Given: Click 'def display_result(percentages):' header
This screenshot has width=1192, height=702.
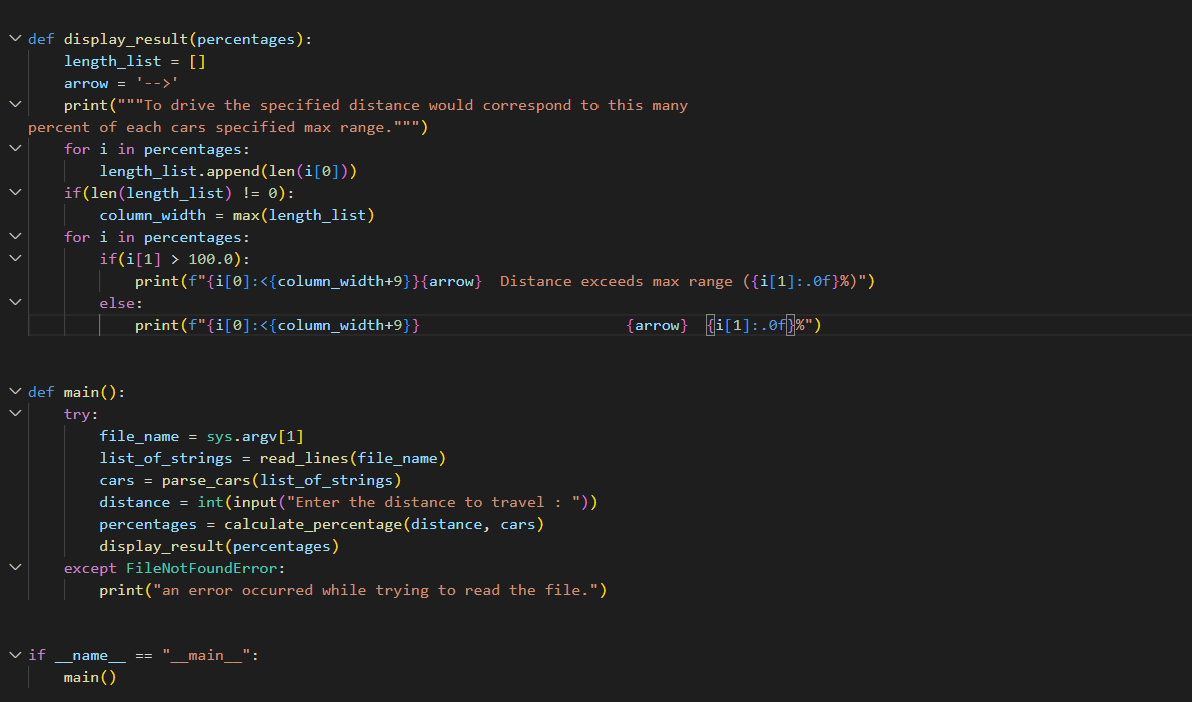Looking at the screenshot, I should tap(170, 39).
